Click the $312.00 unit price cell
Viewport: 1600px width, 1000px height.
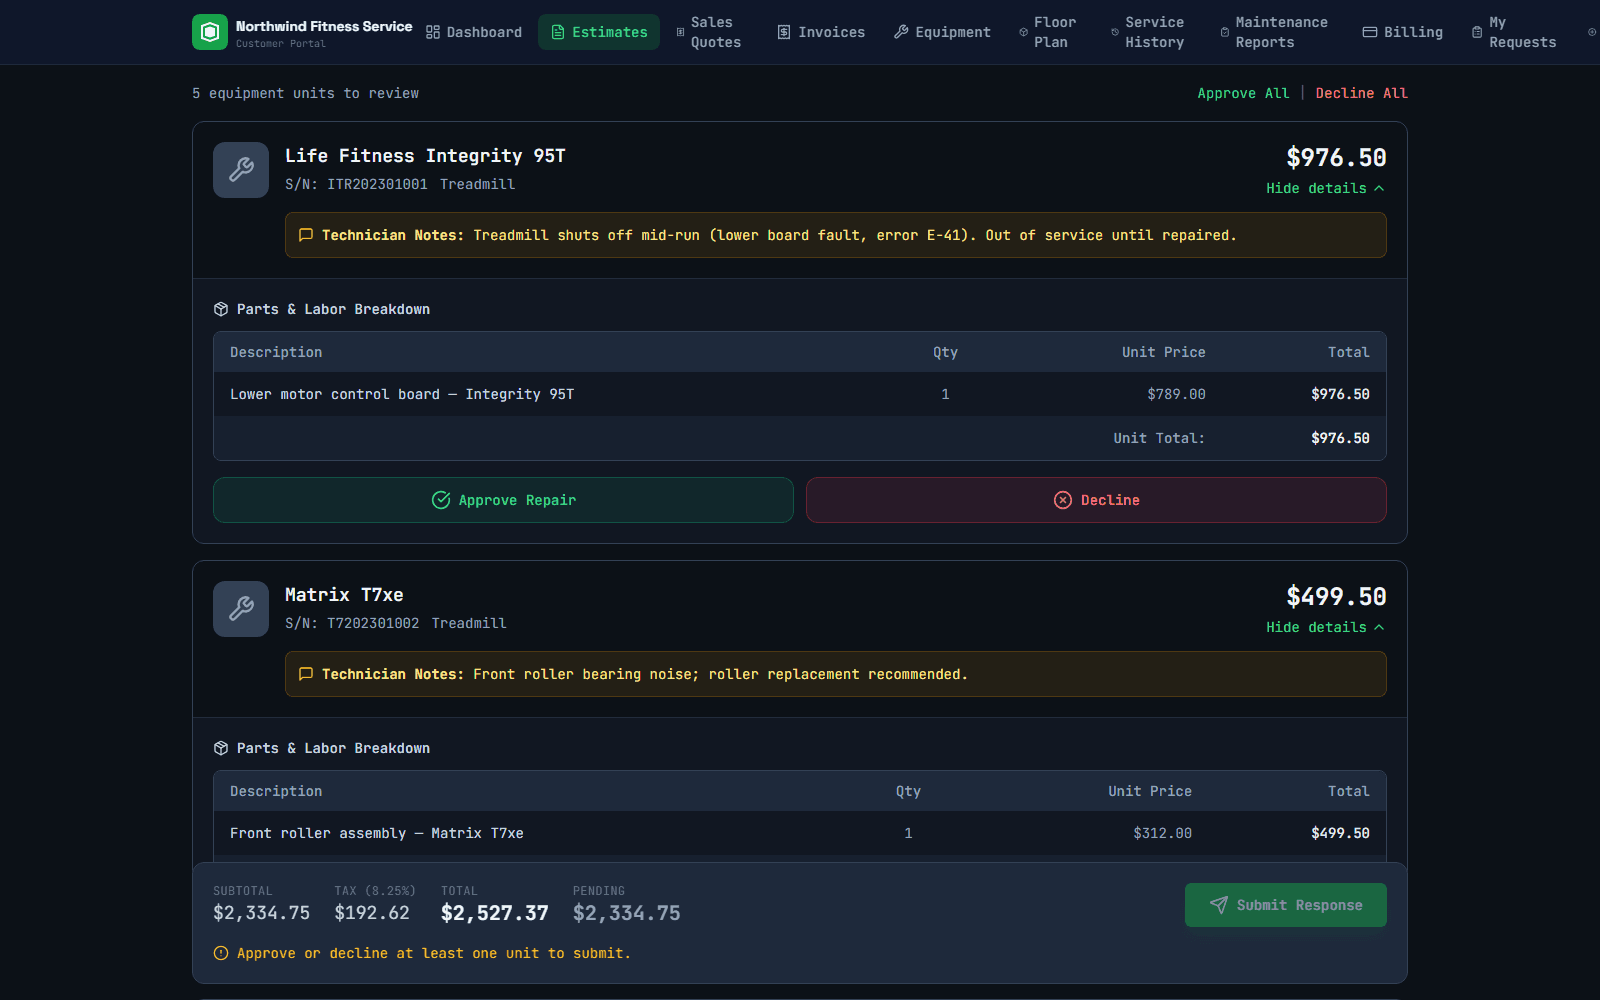click(x=1162, y=833)
